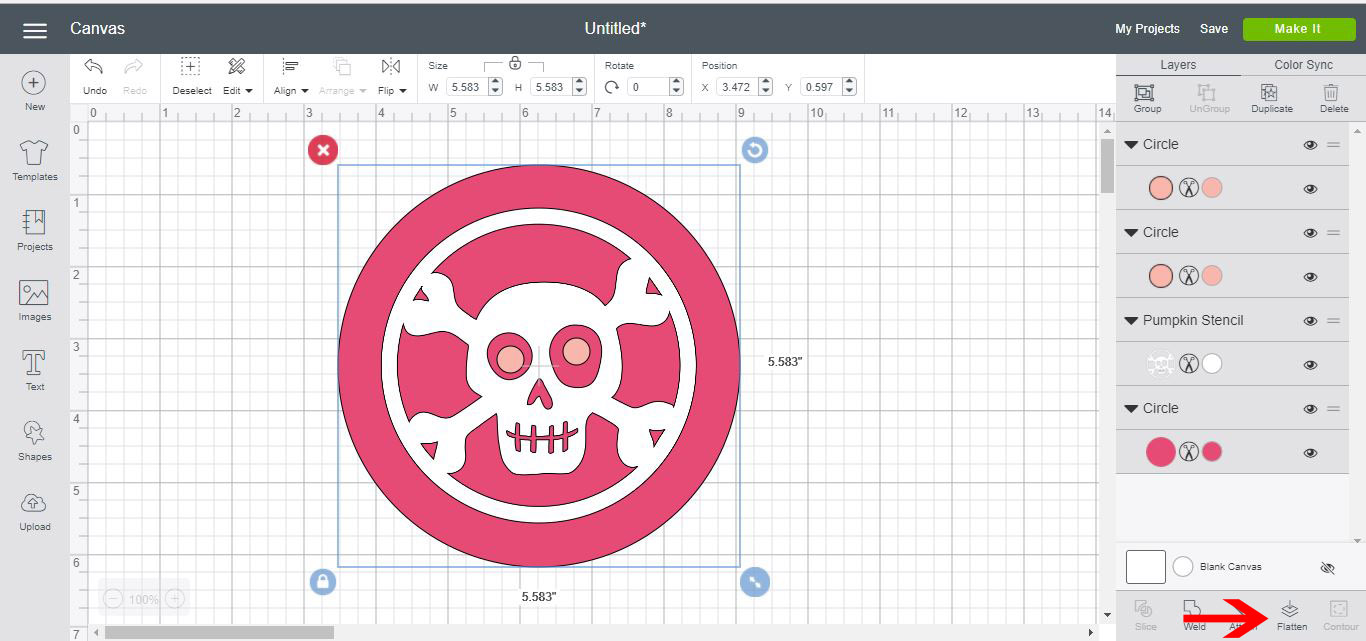1366x641 pixels.
Task: Click the Make It button
Action: (x=1298, y=28)
